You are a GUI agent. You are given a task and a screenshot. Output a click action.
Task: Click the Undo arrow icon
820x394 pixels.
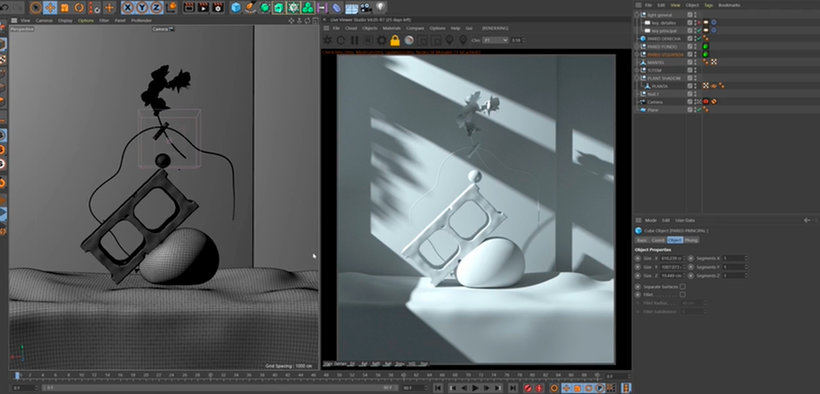coord(5,7)
